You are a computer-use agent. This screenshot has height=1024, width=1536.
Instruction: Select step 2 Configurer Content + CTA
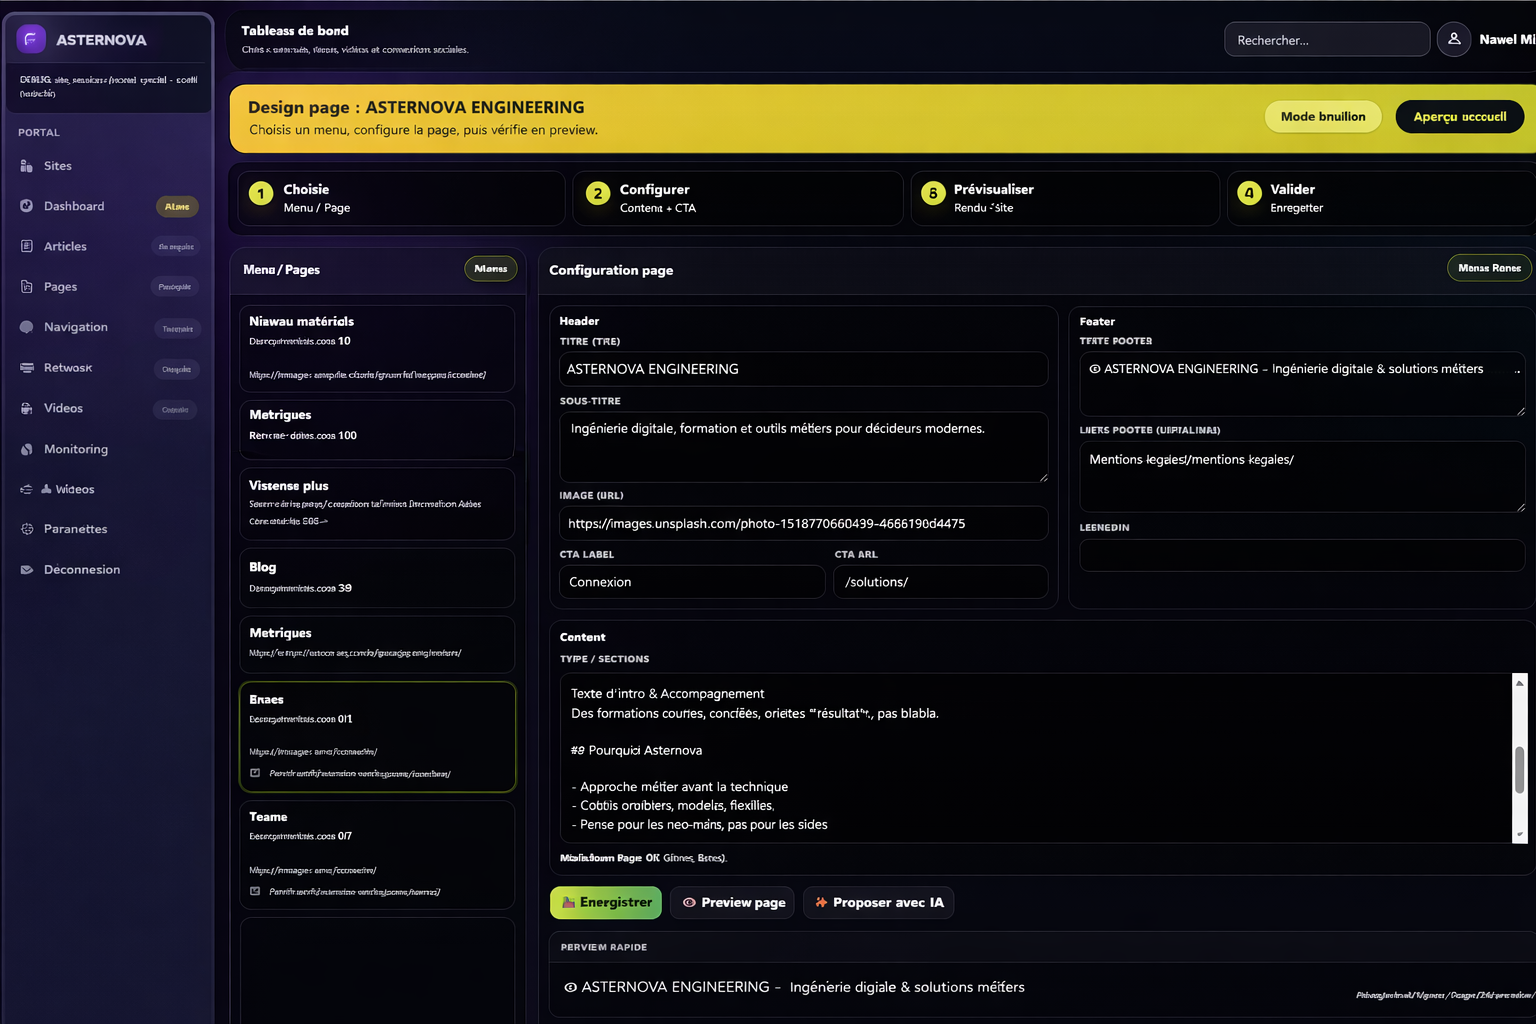tap(737, 197)
